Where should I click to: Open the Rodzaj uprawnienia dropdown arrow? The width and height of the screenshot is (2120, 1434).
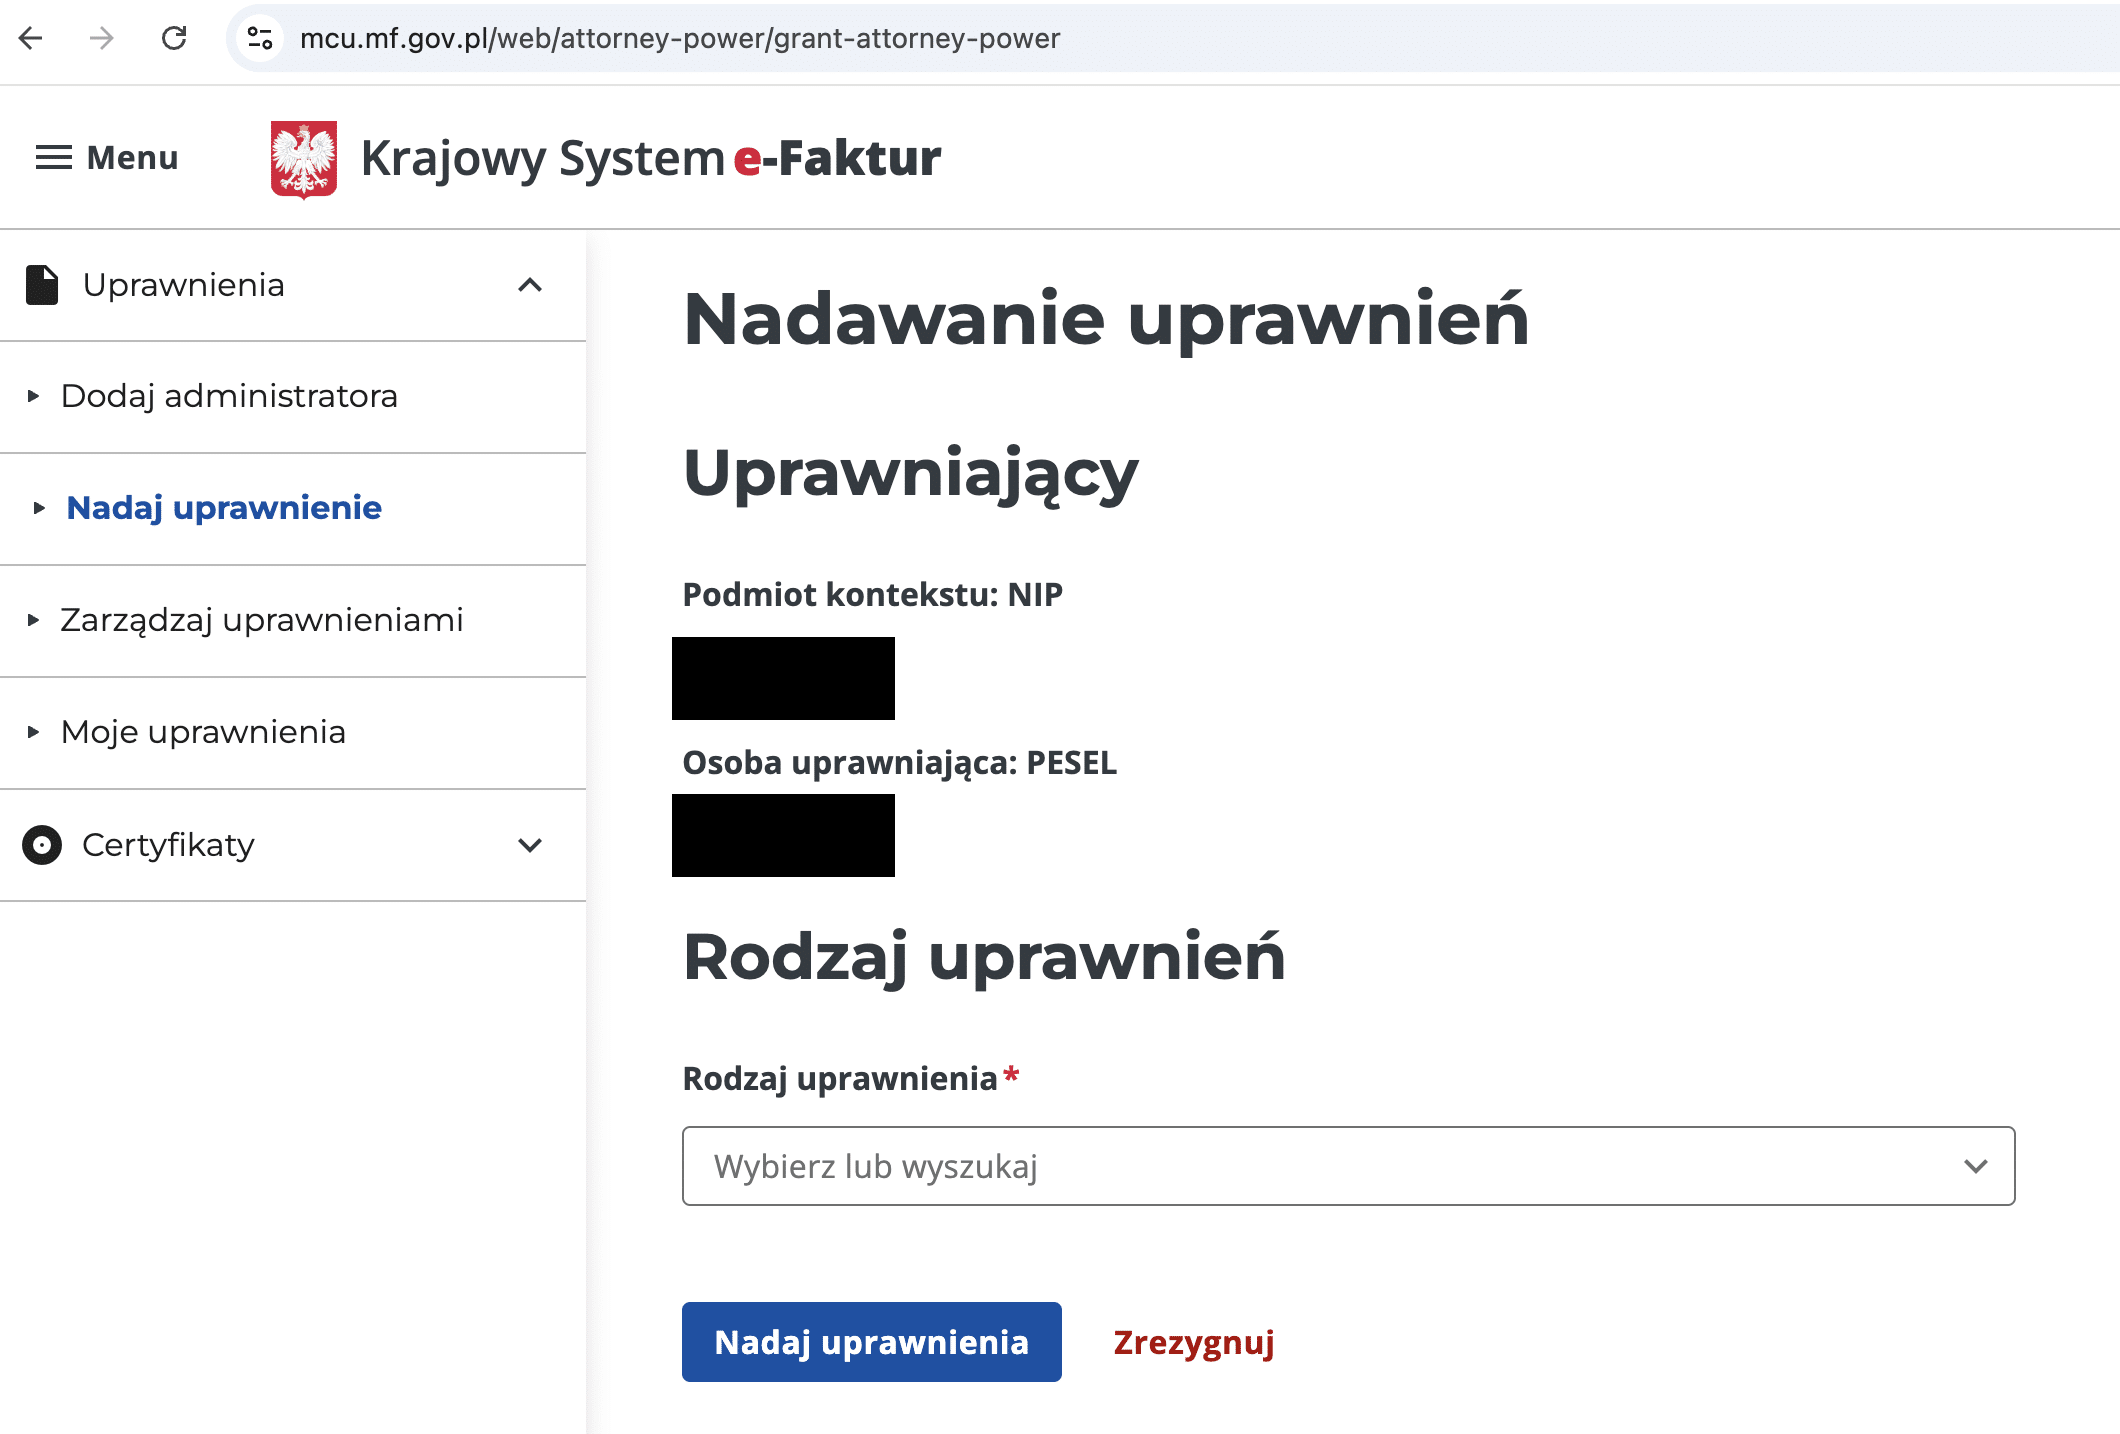[1975, 1166]
